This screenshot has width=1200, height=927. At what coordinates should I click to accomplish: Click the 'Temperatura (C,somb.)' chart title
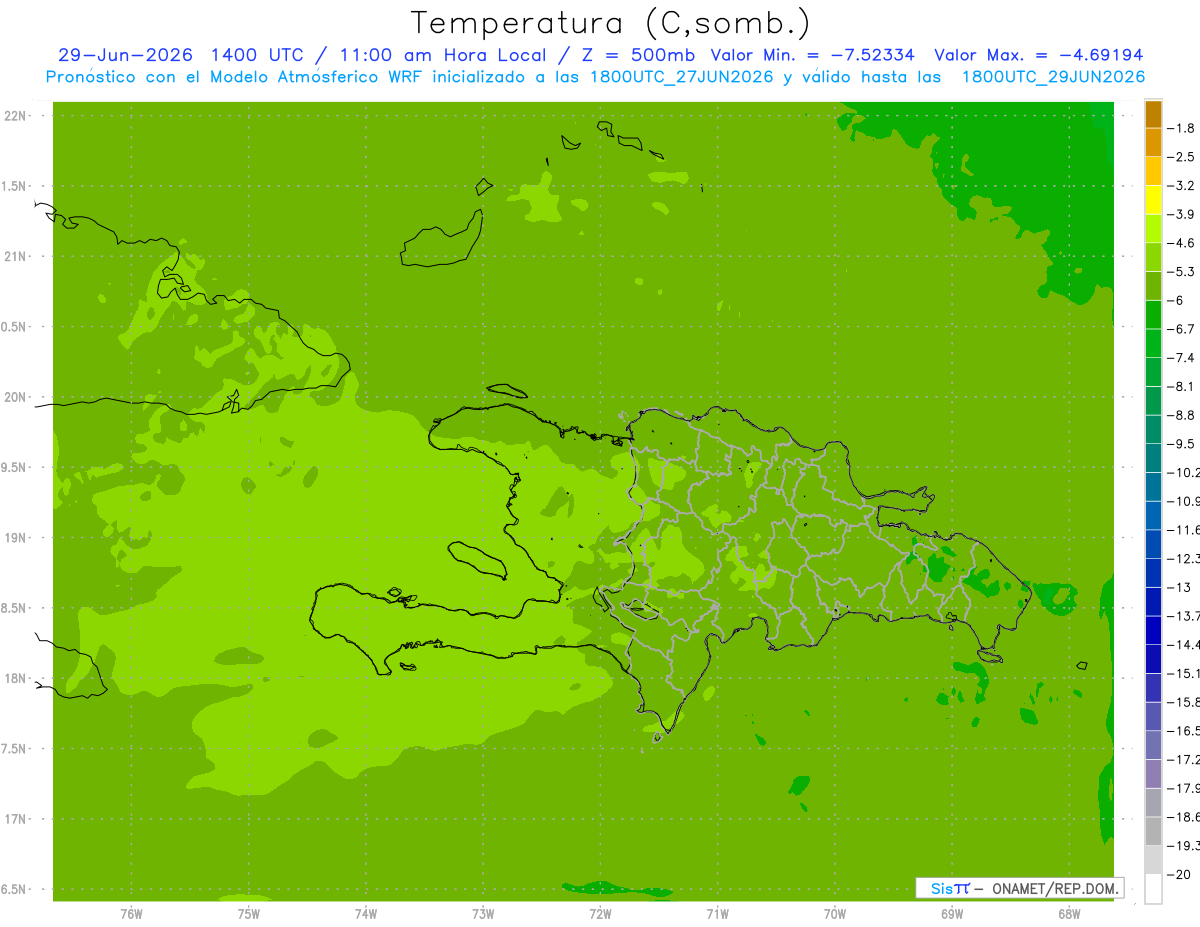(x=610, y=23)
